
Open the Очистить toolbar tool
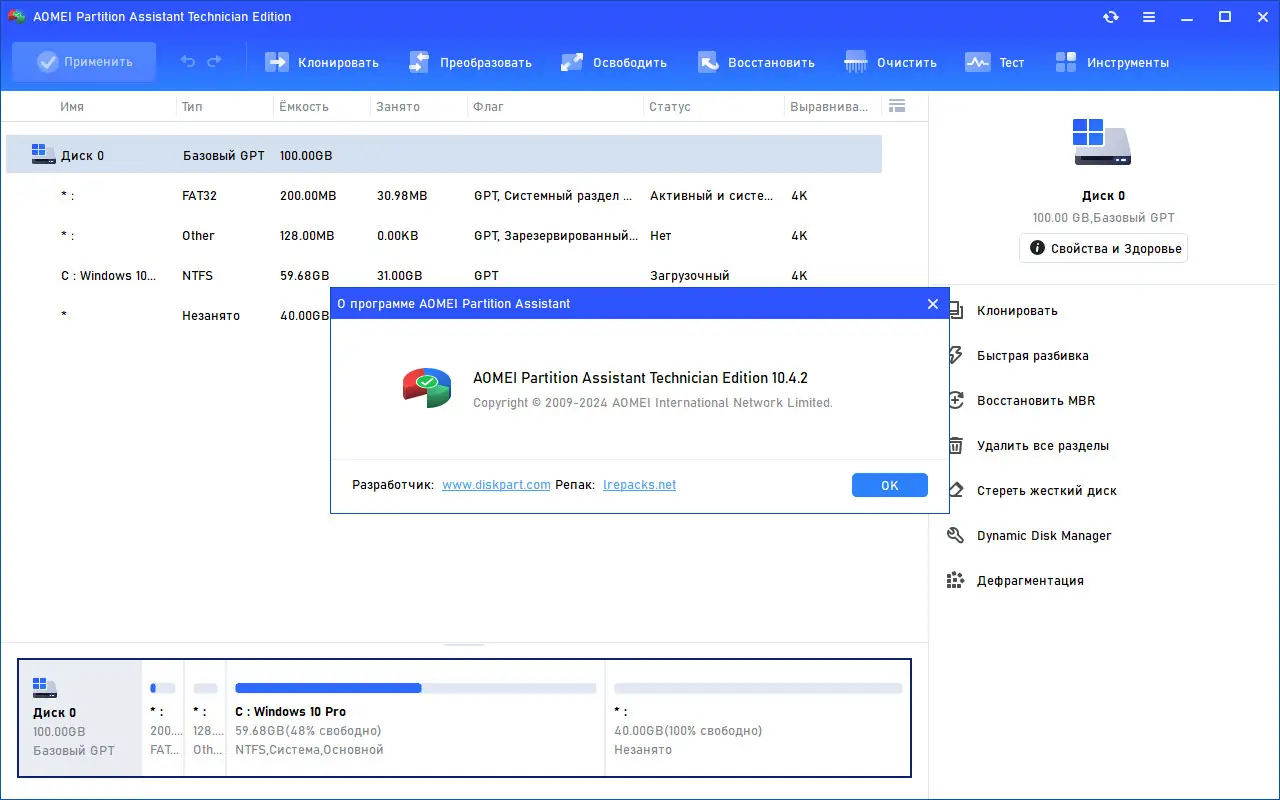(891, 62)
